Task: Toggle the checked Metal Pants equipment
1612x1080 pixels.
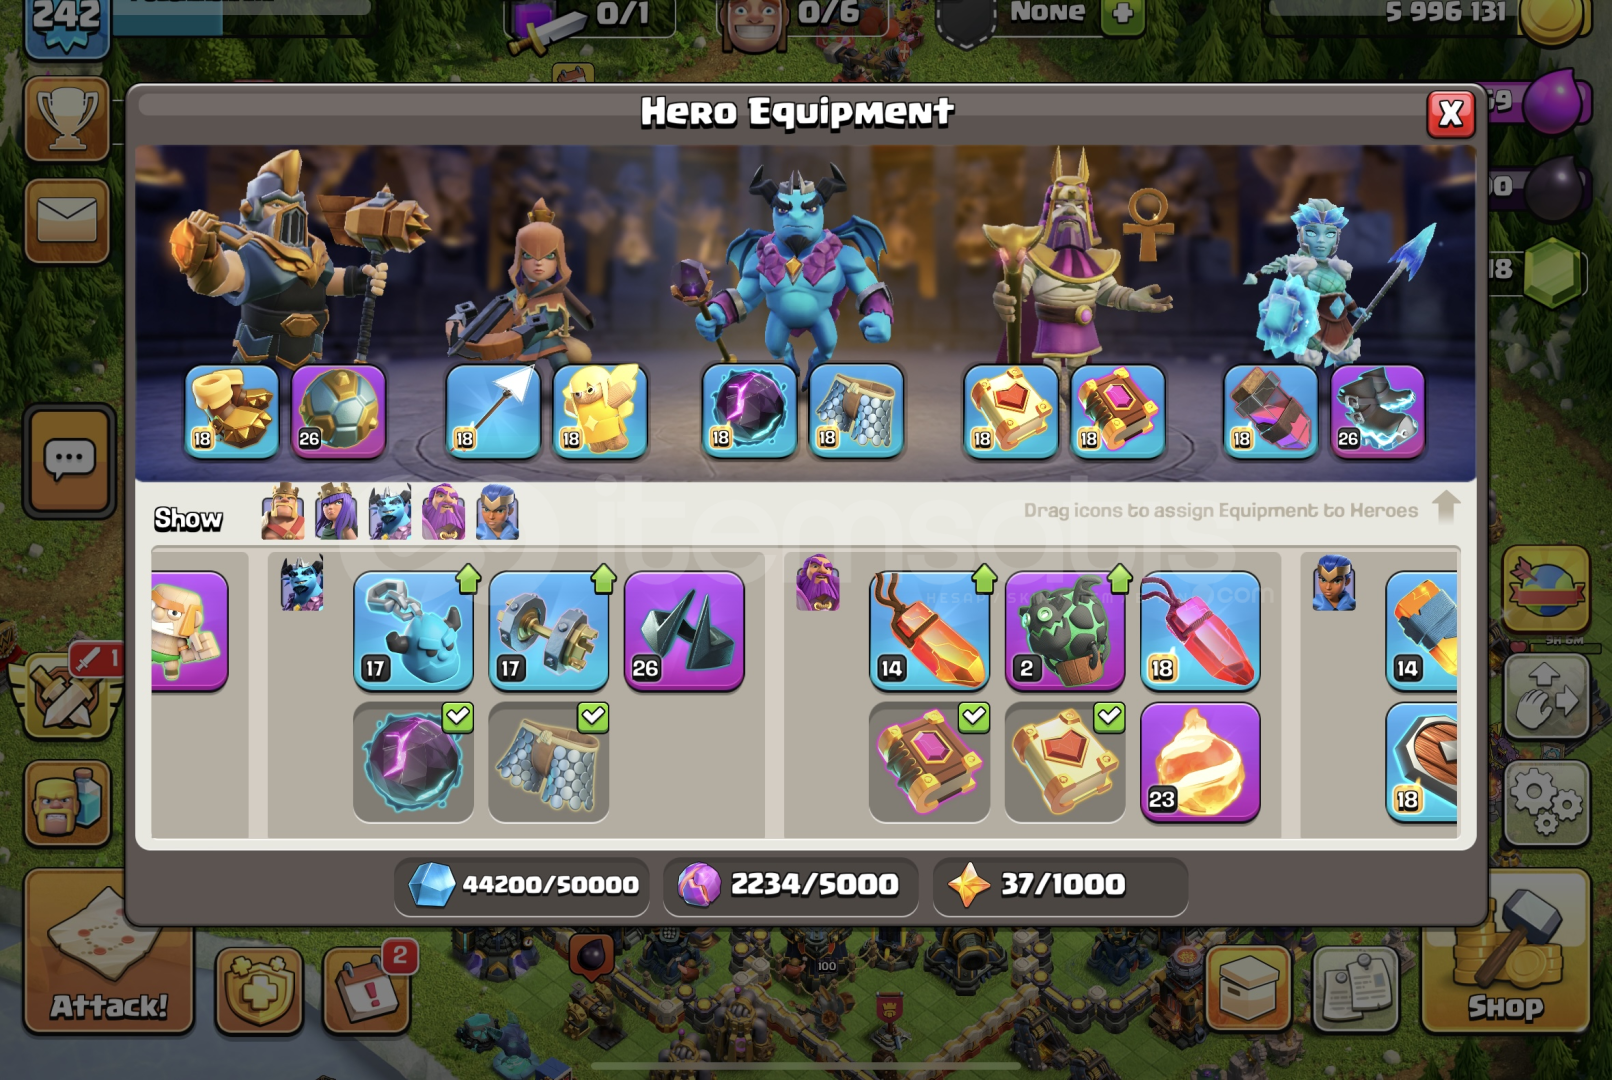Action: (x=548, y=762)
